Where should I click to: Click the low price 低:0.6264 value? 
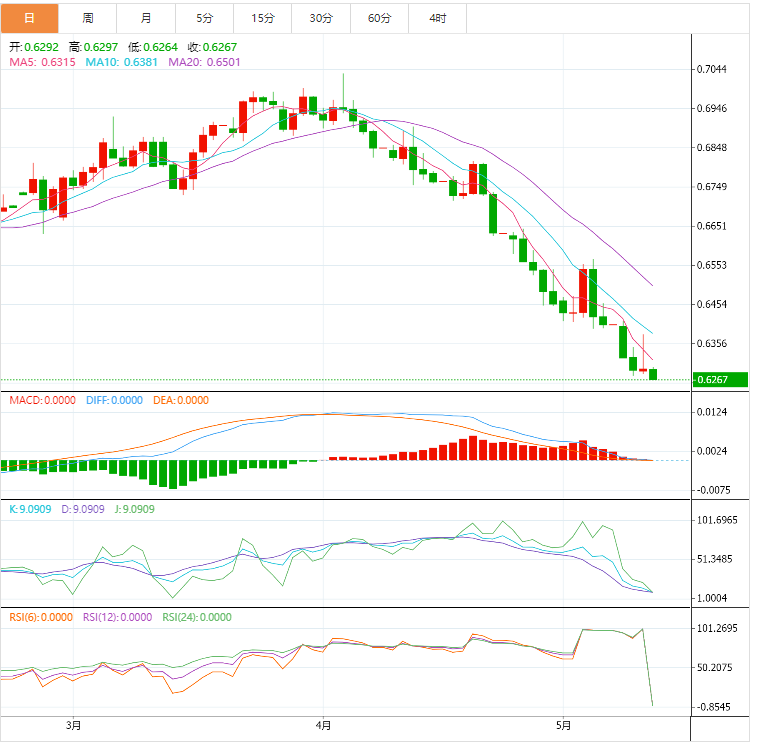[x=153, y=47]
